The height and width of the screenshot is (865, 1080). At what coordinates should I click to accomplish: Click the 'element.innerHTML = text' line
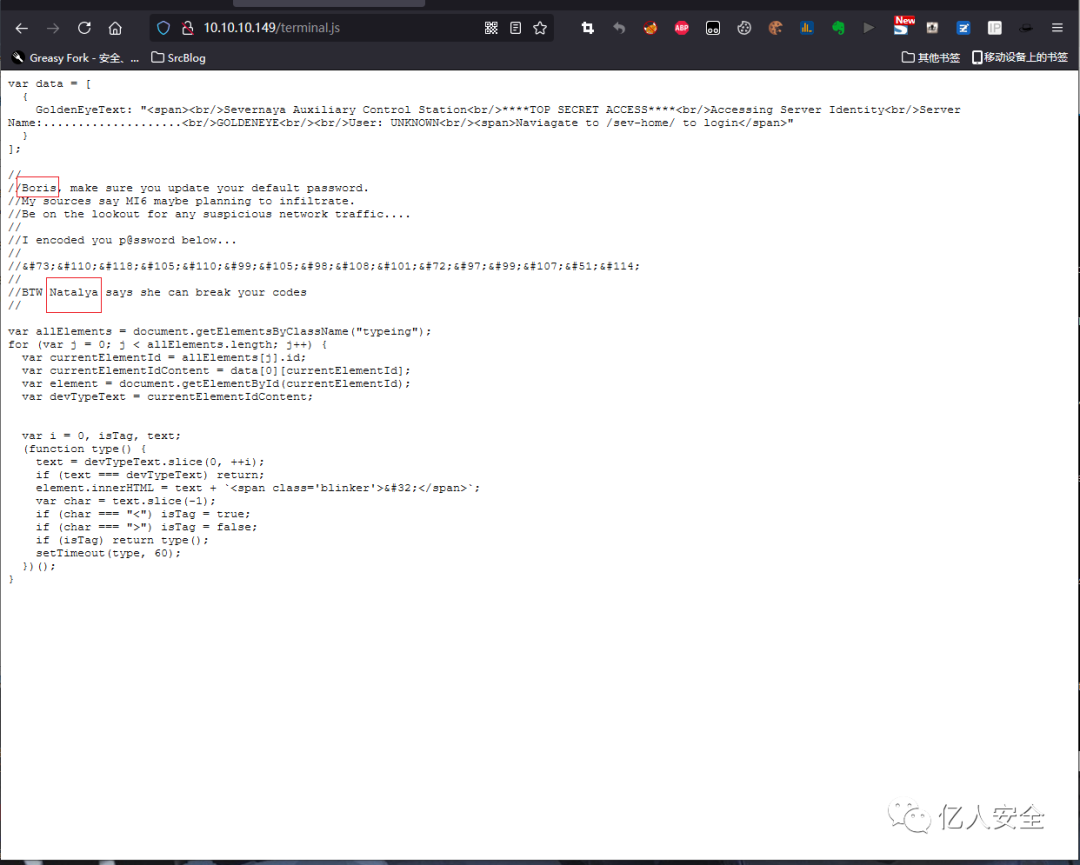pos(258,488)
